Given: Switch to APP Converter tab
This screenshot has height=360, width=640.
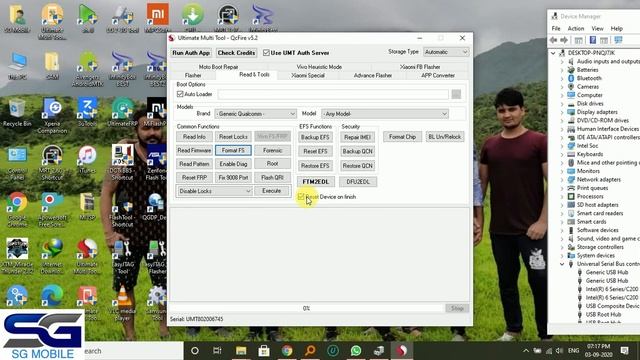Looking at the screenshot, I should pos(438,76).
